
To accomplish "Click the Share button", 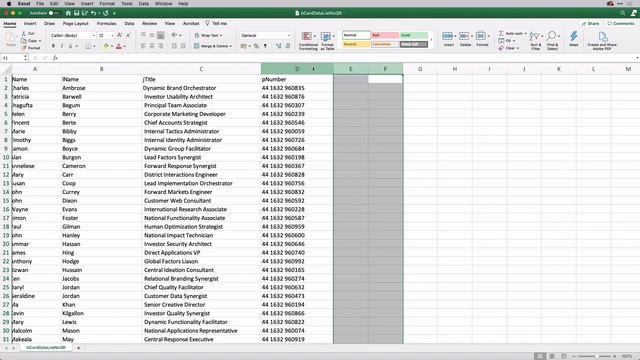I will click(591, 24).
